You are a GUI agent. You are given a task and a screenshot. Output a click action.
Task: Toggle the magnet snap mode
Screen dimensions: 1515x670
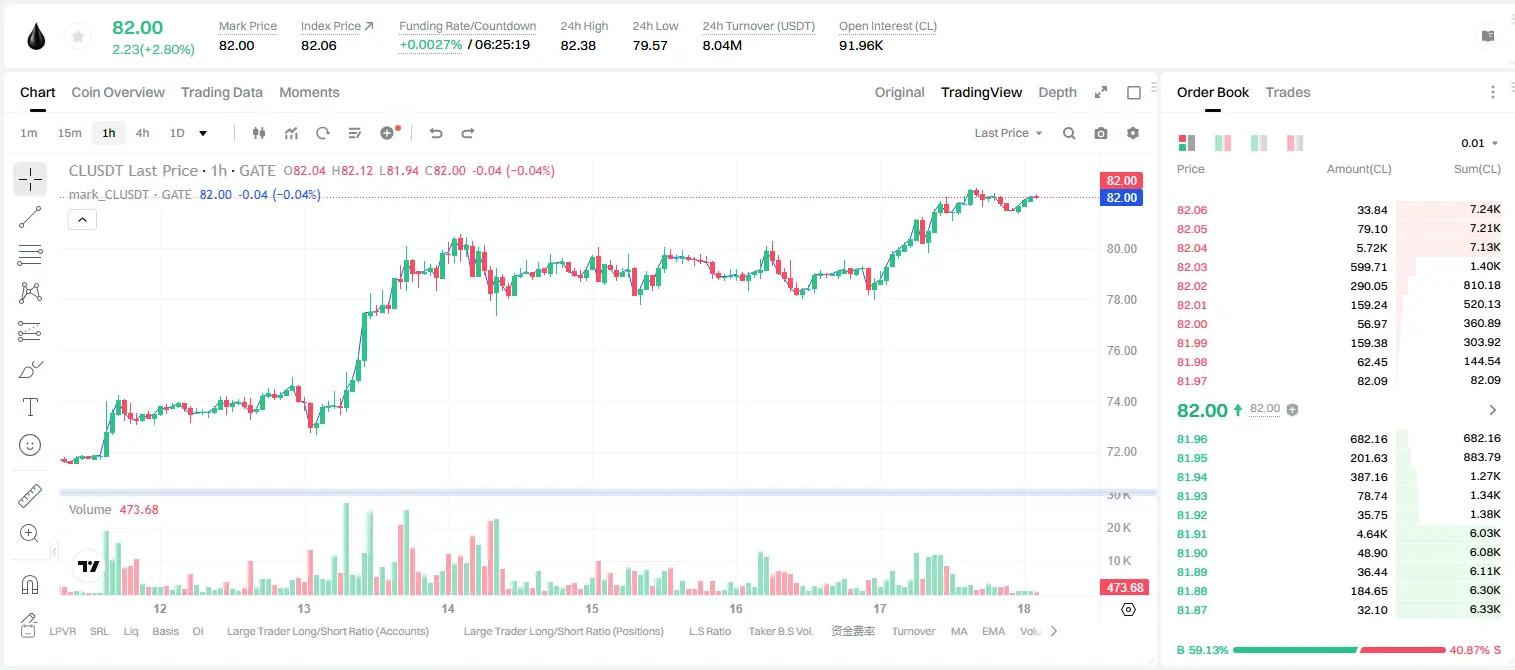coord(30,585)
